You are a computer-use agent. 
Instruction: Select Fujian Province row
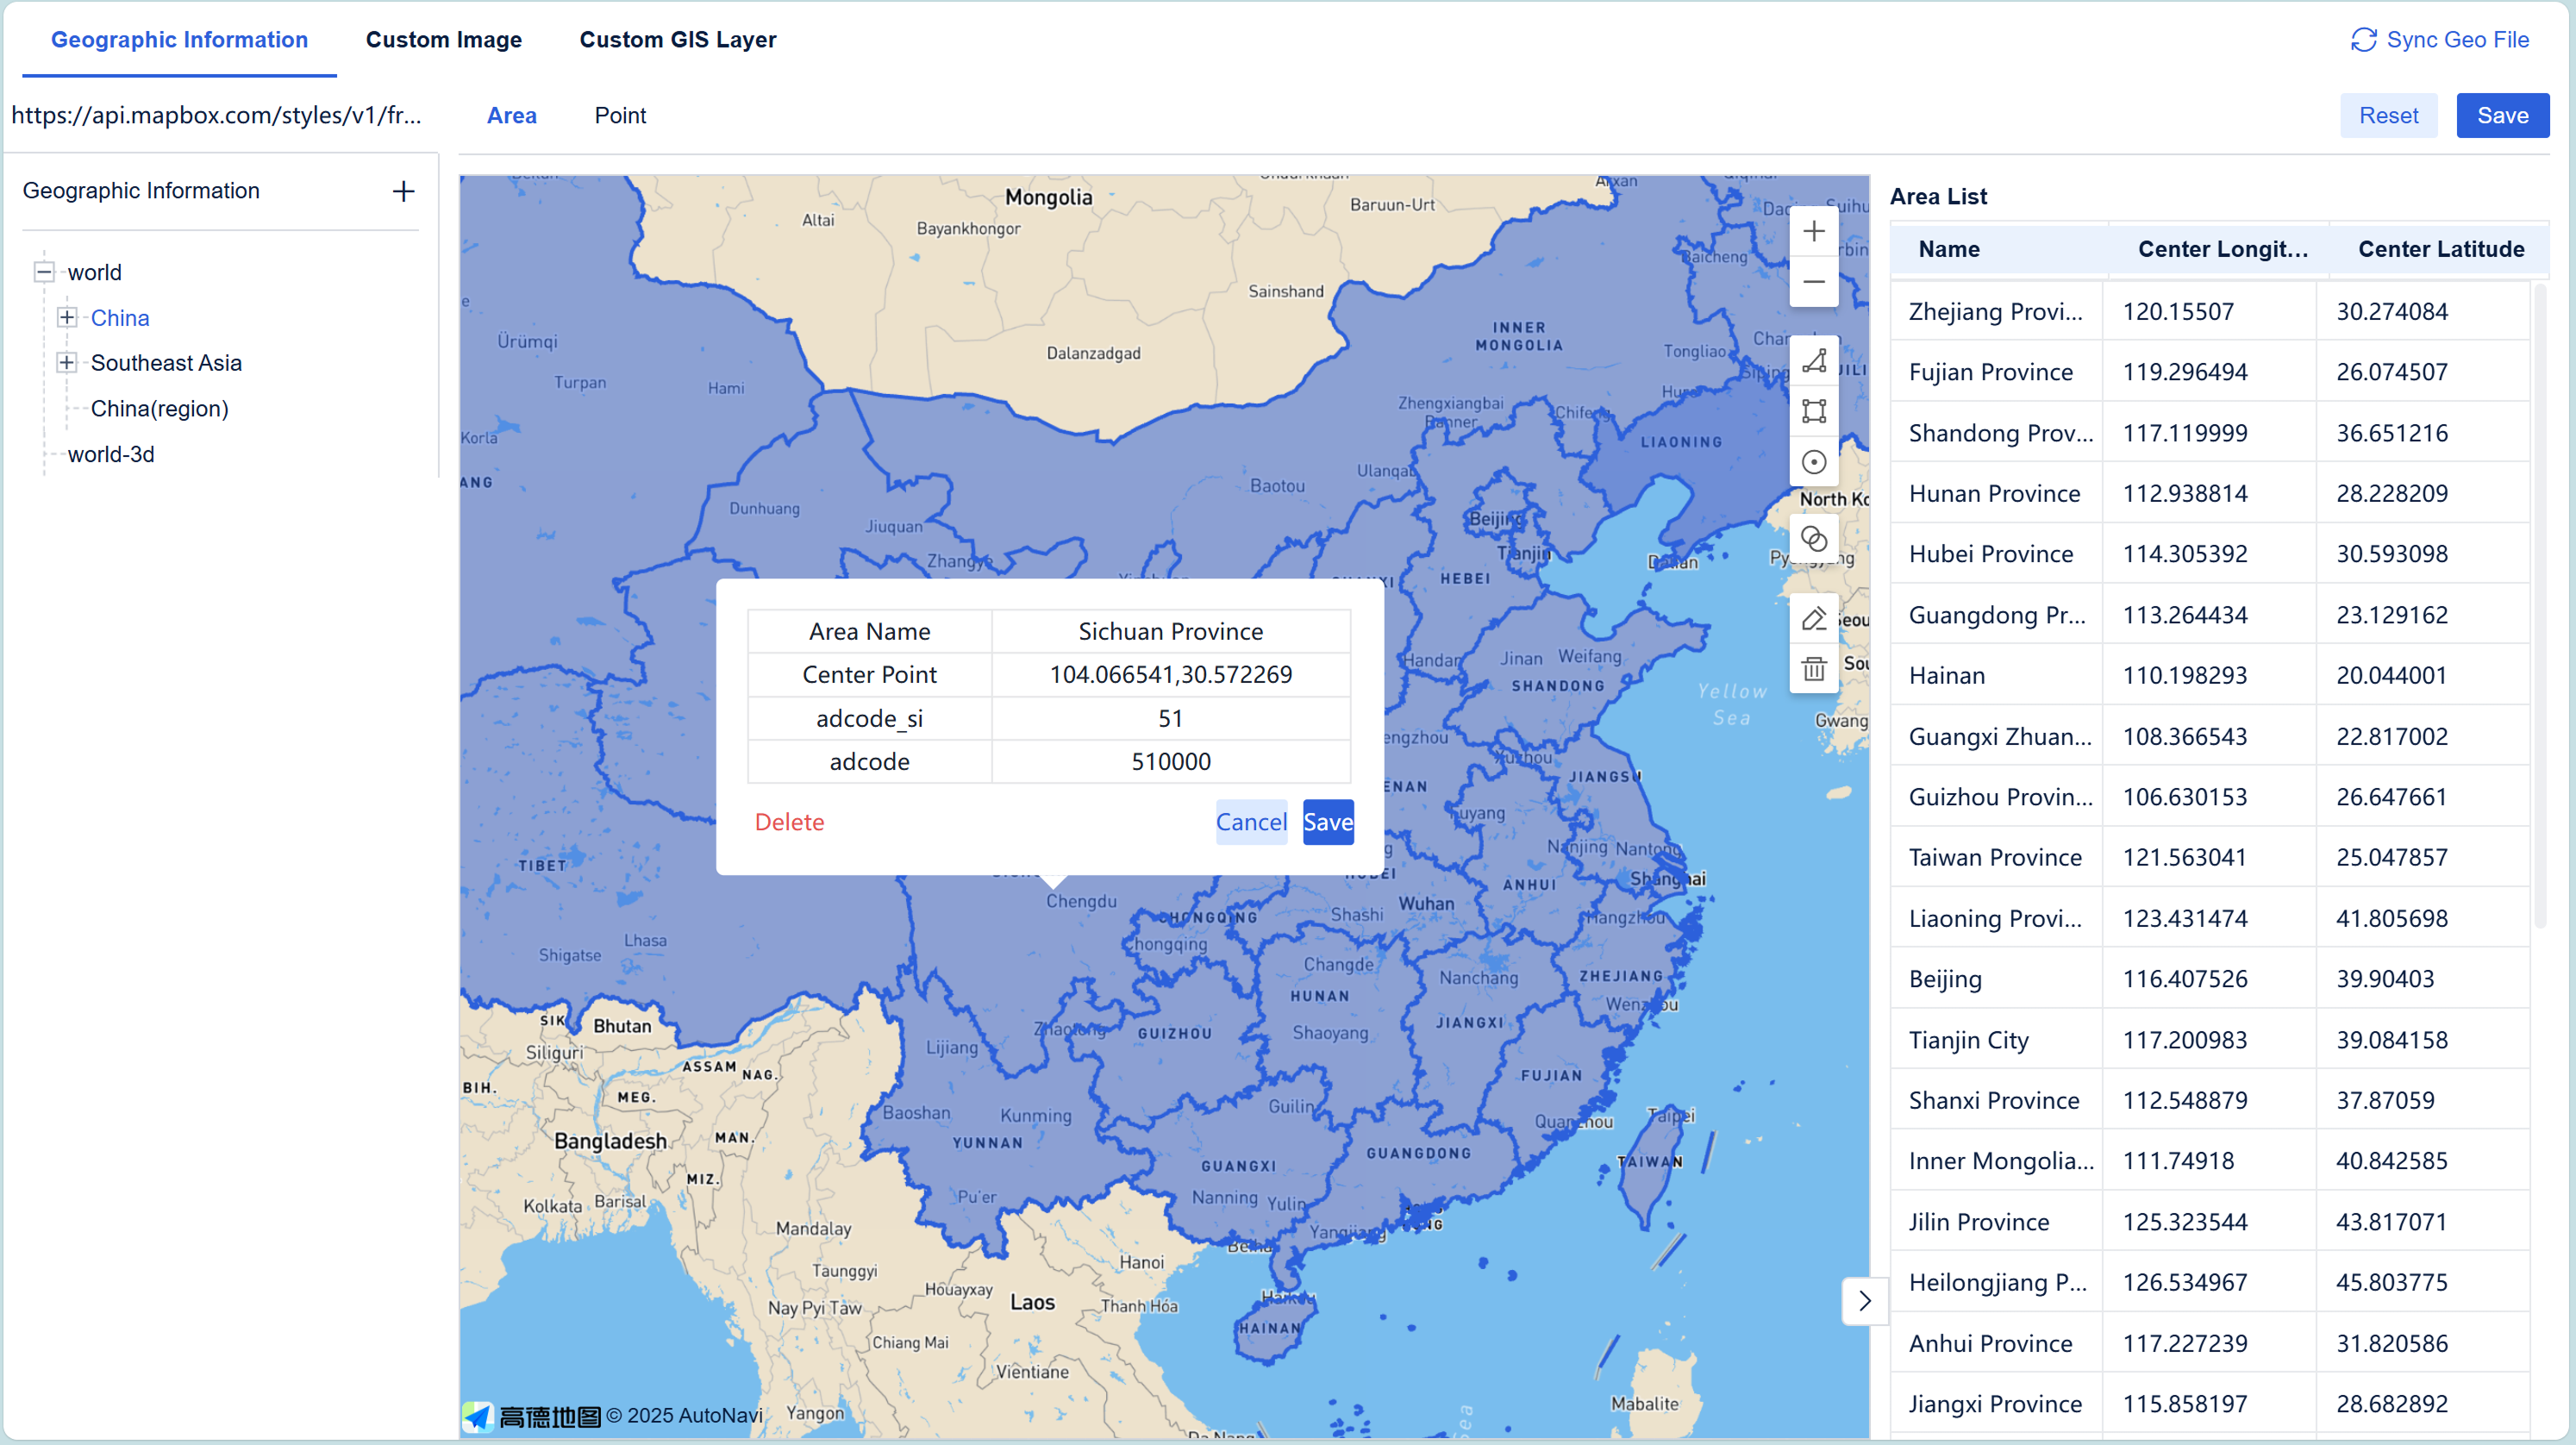pos(2209,372)
